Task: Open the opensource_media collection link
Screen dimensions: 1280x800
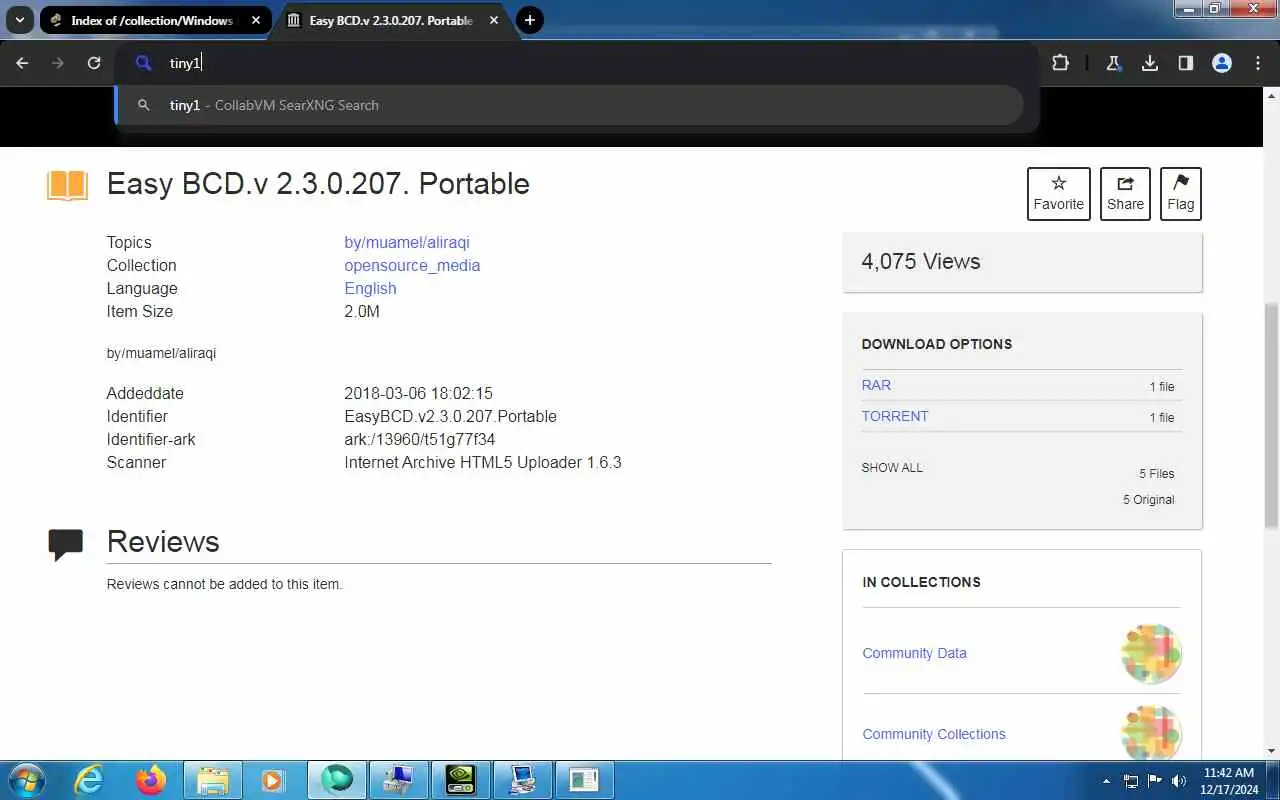Action: coord(412,265)
